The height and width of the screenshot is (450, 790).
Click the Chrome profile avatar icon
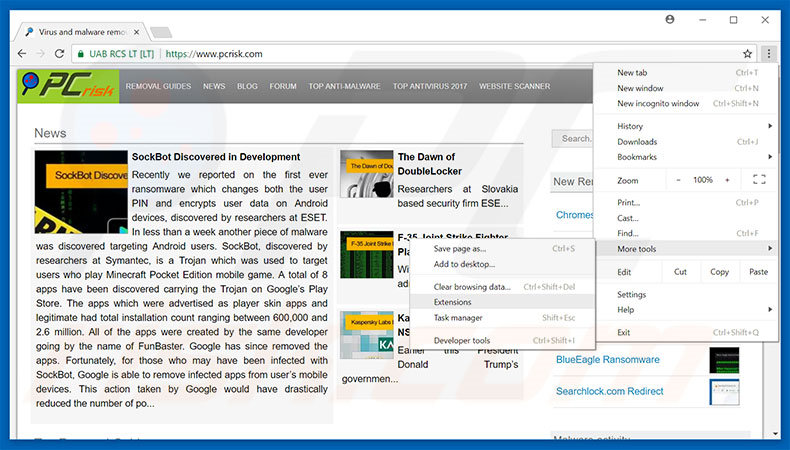pos(670,20)
